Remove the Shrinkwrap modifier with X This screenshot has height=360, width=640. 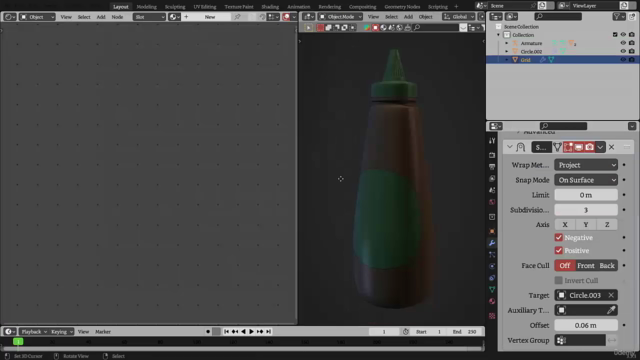(611, 147)
